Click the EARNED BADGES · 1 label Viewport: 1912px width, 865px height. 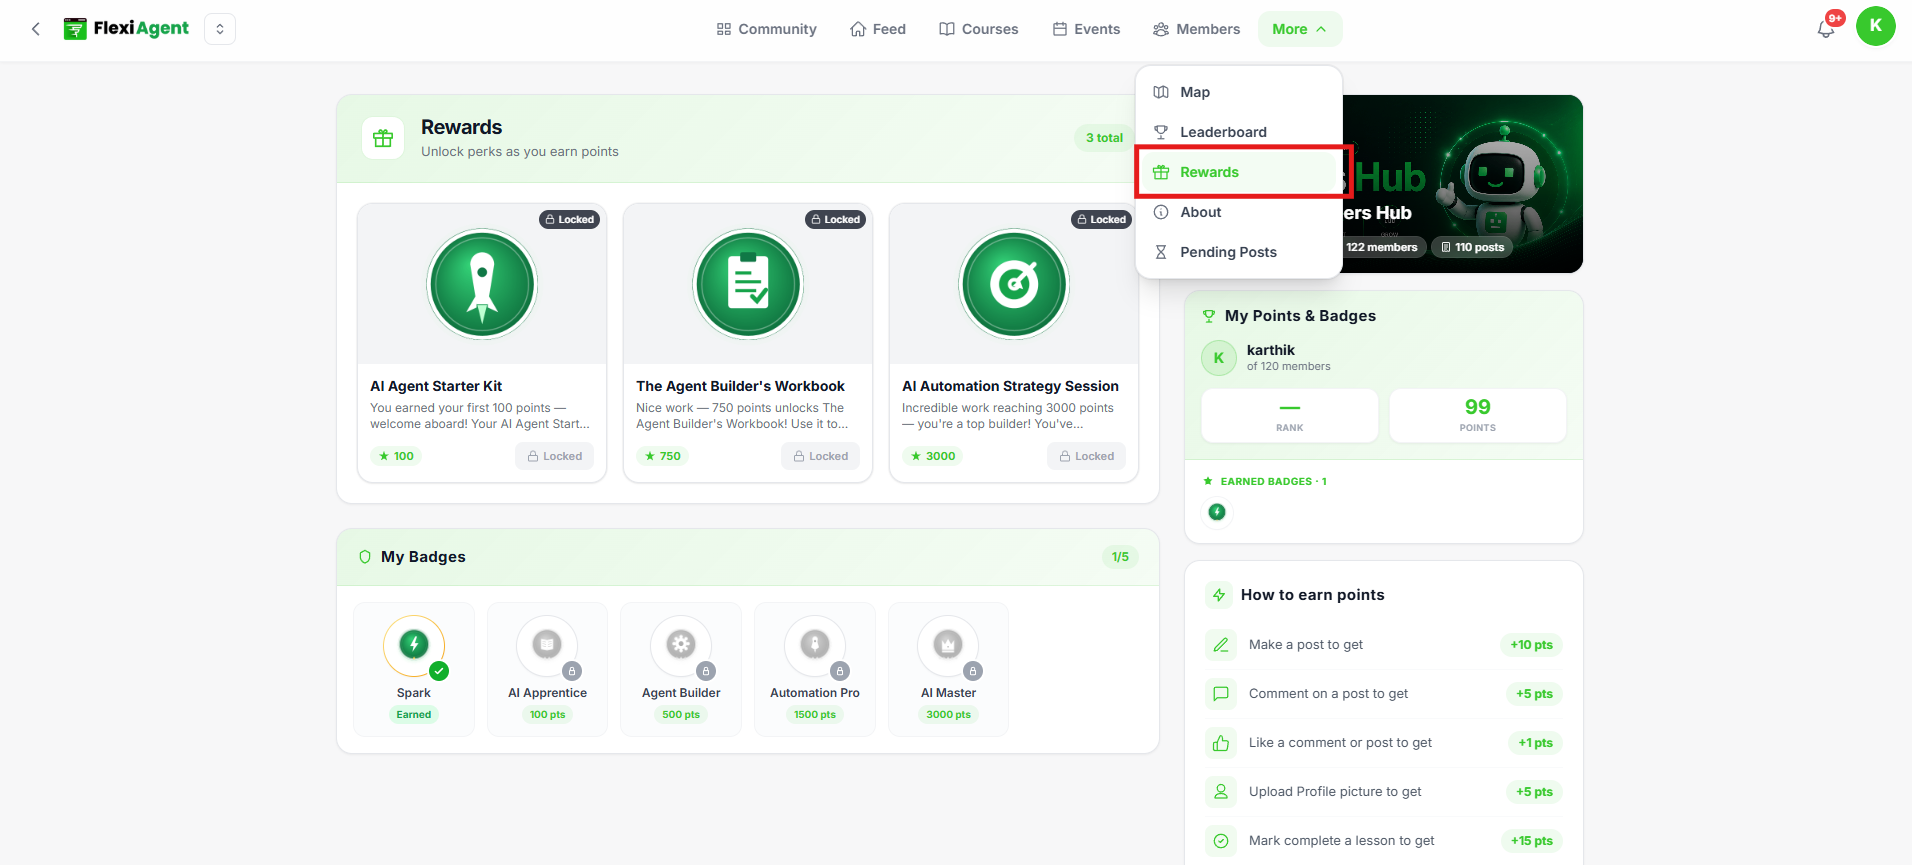coord(1273,482)
